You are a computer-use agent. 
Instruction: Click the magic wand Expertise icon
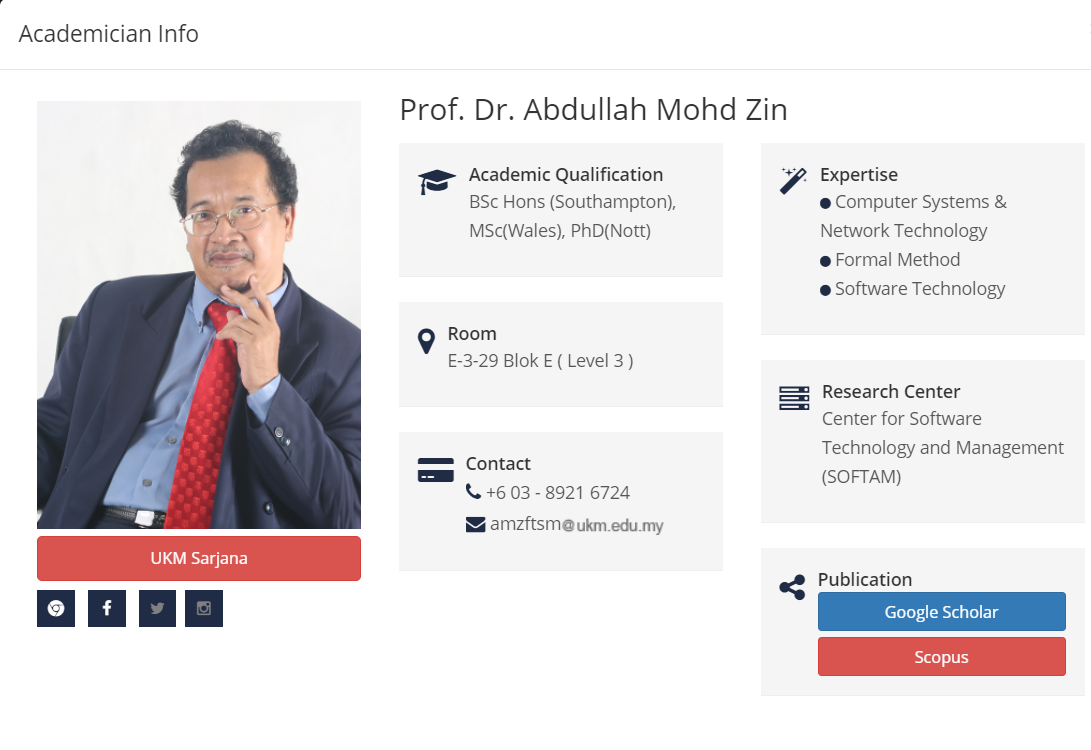[x=793, y=181]
